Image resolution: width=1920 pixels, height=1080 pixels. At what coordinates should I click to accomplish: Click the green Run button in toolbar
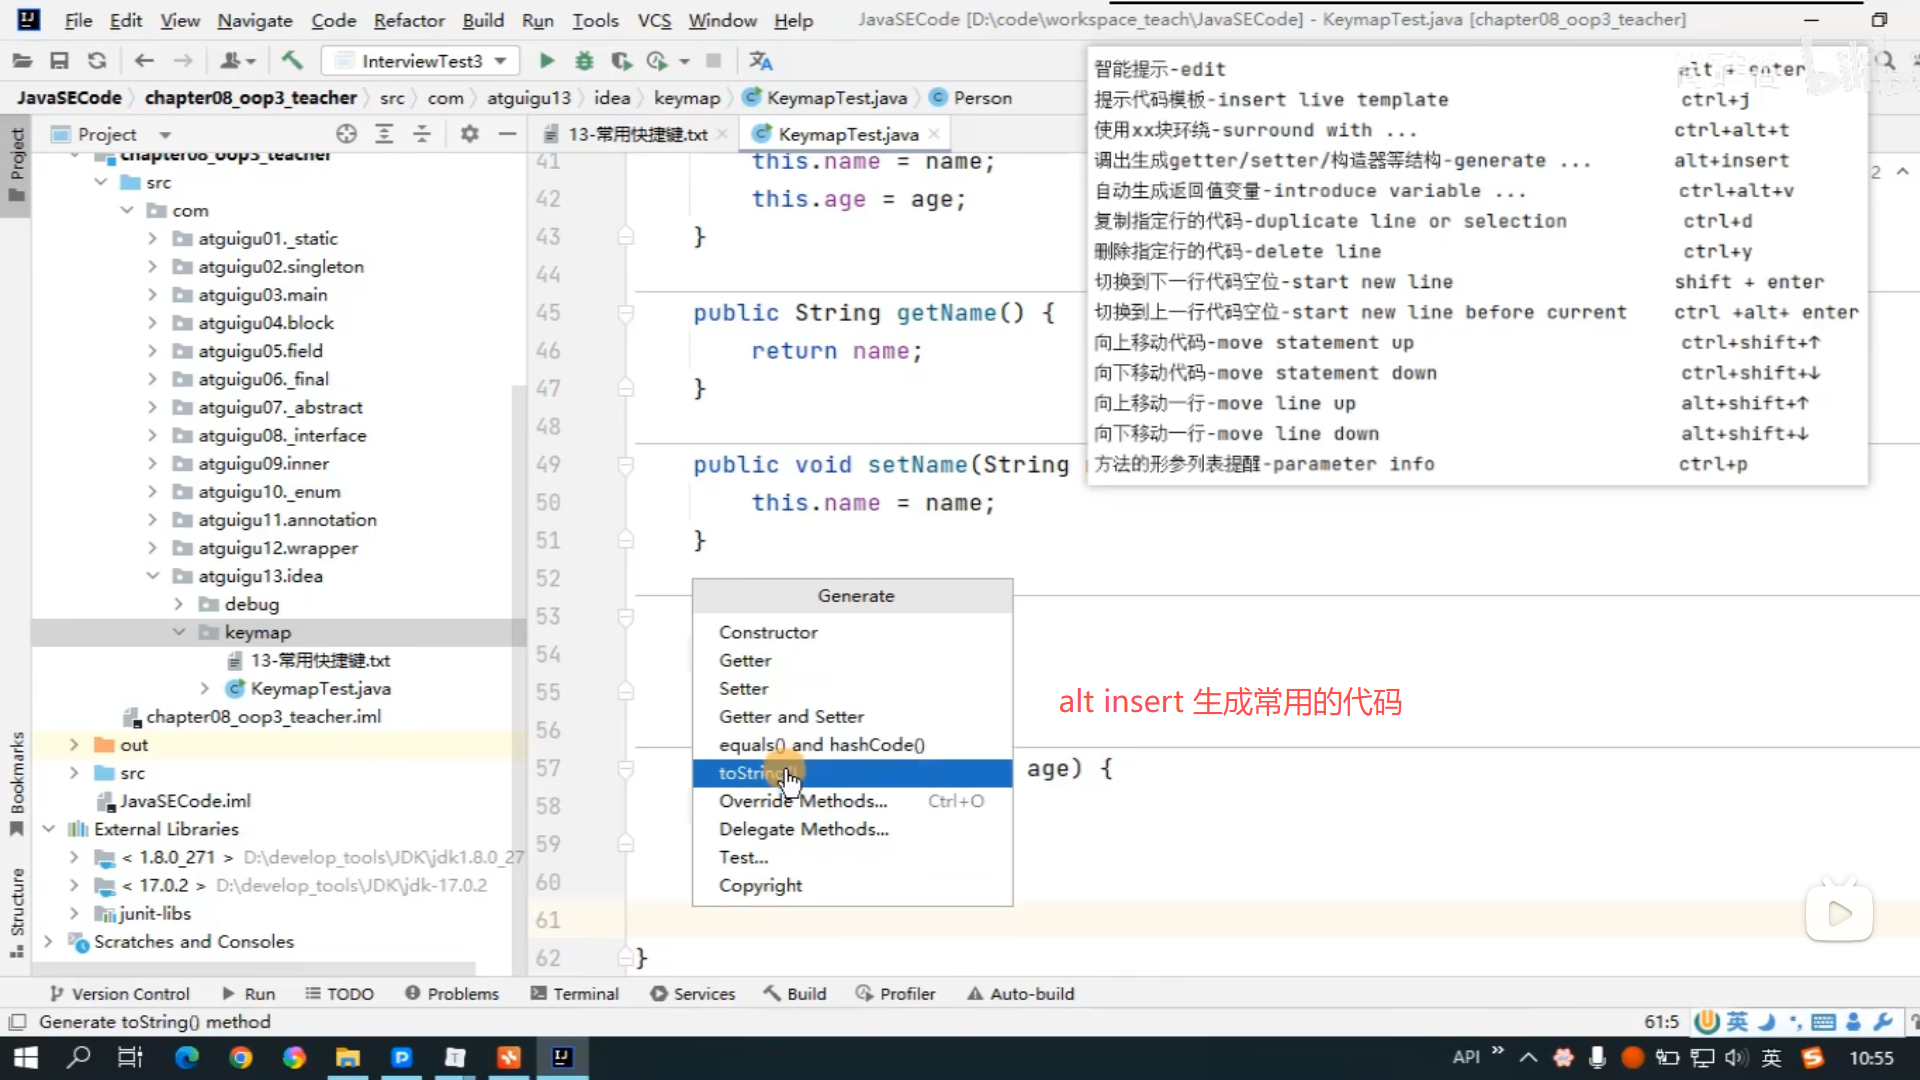click(546, 61)
